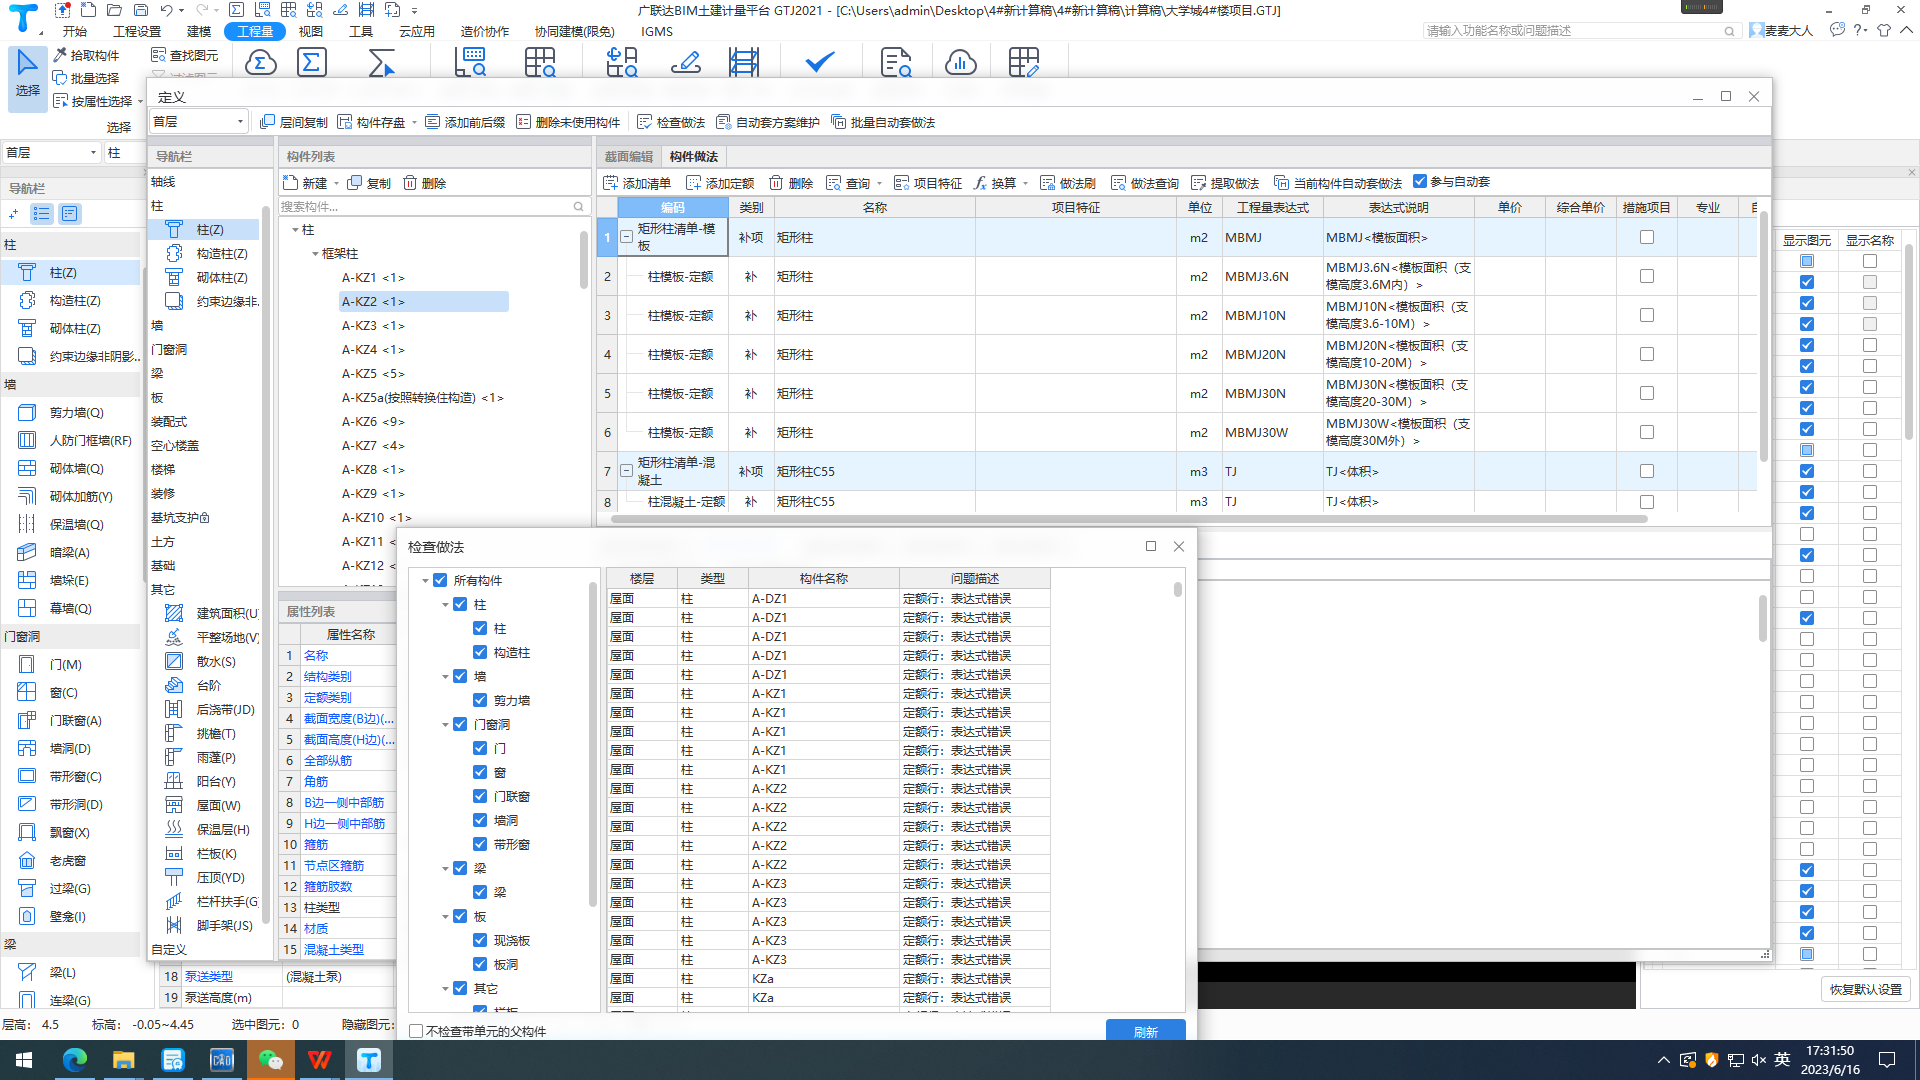Select 建筑面积 in definition nav panel
Image resolution: width=1920 pixels, height=1080 pixels.
227,613
